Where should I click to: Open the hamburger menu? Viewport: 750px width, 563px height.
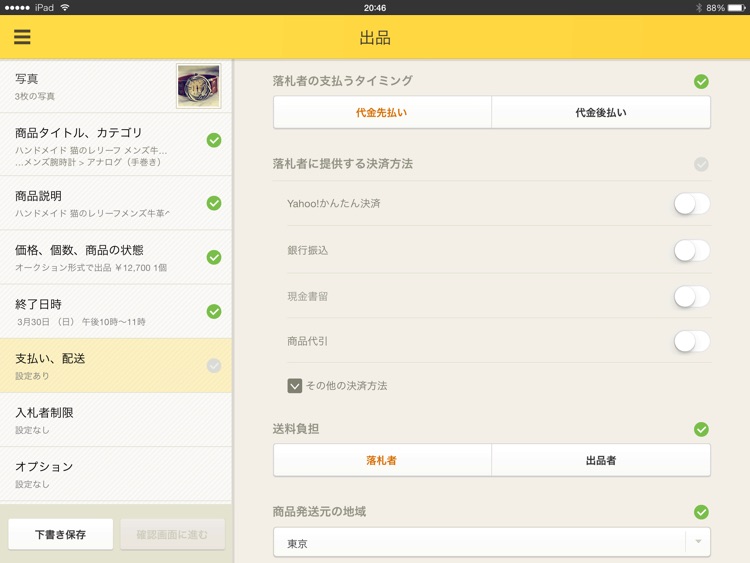(x=22, y=37)
